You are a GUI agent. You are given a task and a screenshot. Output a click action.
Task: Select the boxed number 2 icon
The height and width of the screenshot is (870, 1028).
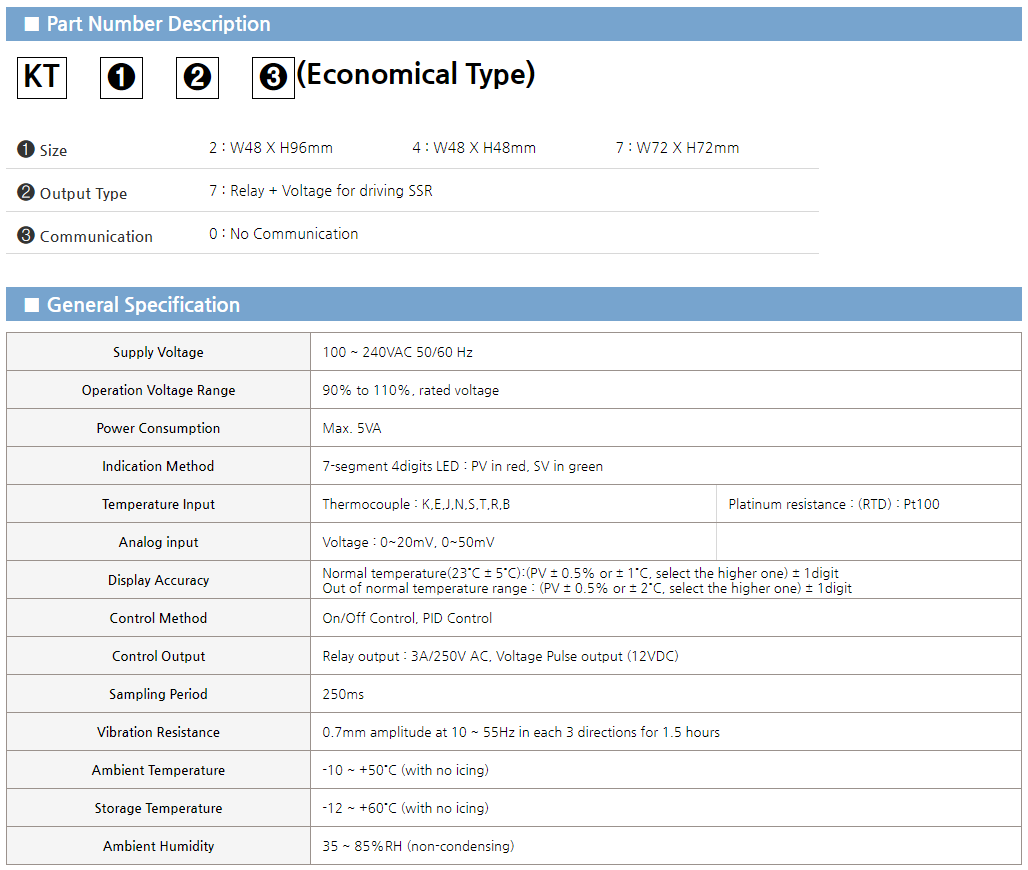(x=197, y=78)
